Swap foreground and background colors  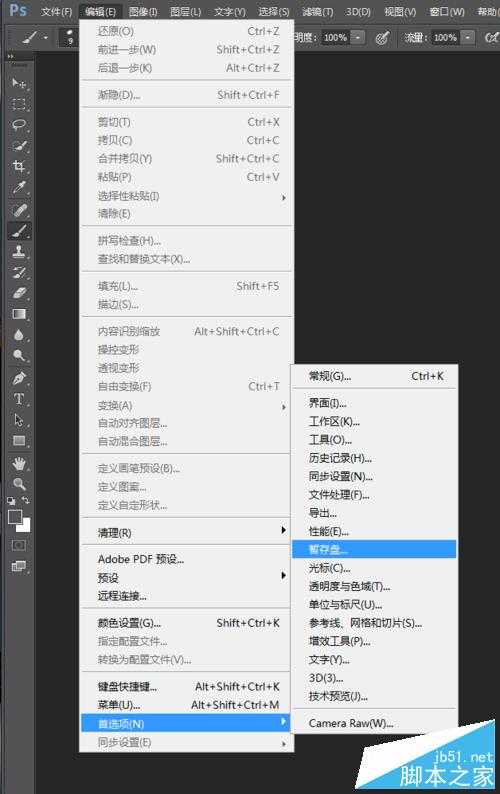[25, 500]
